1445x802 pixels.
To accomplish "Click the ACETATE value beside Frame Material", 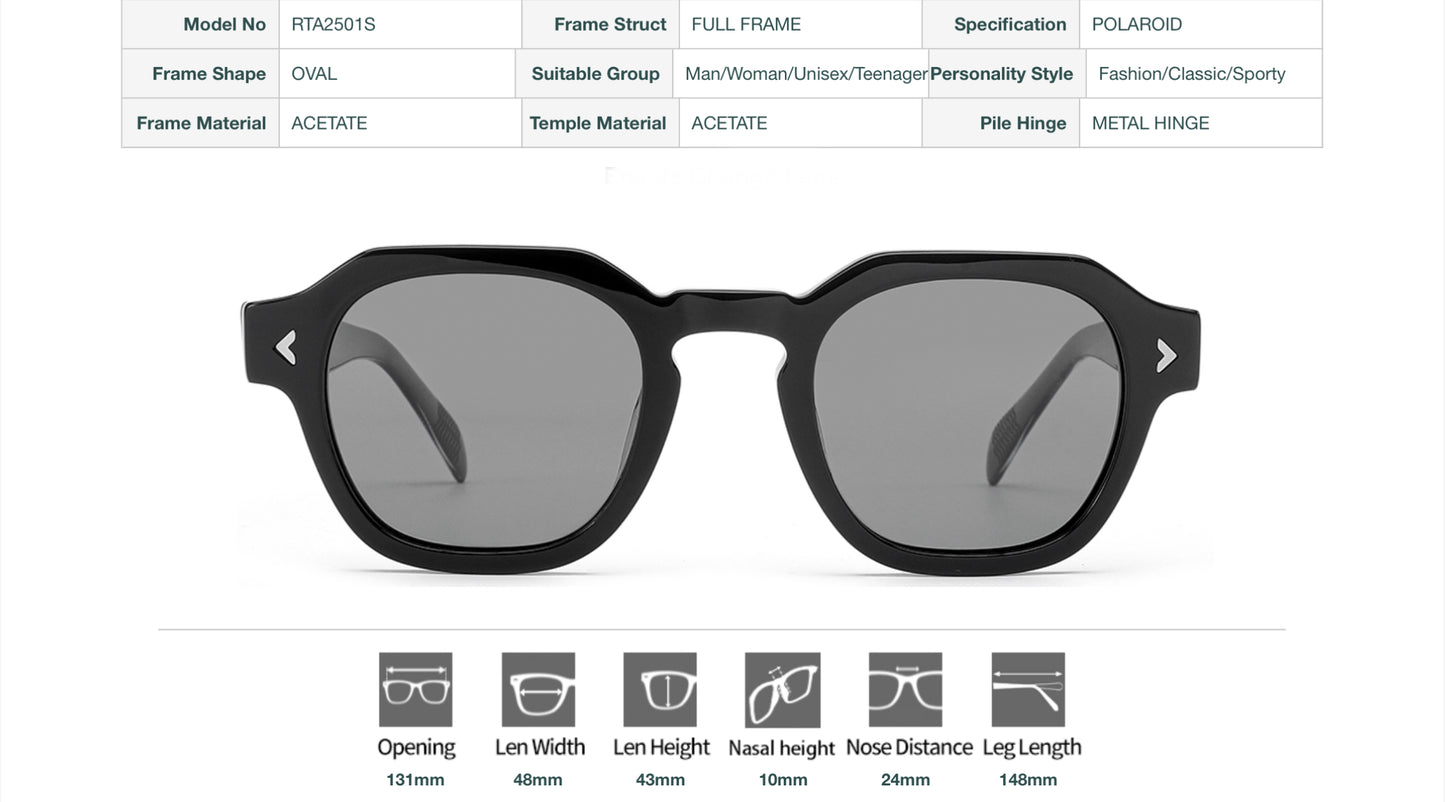I will point(329,123).
